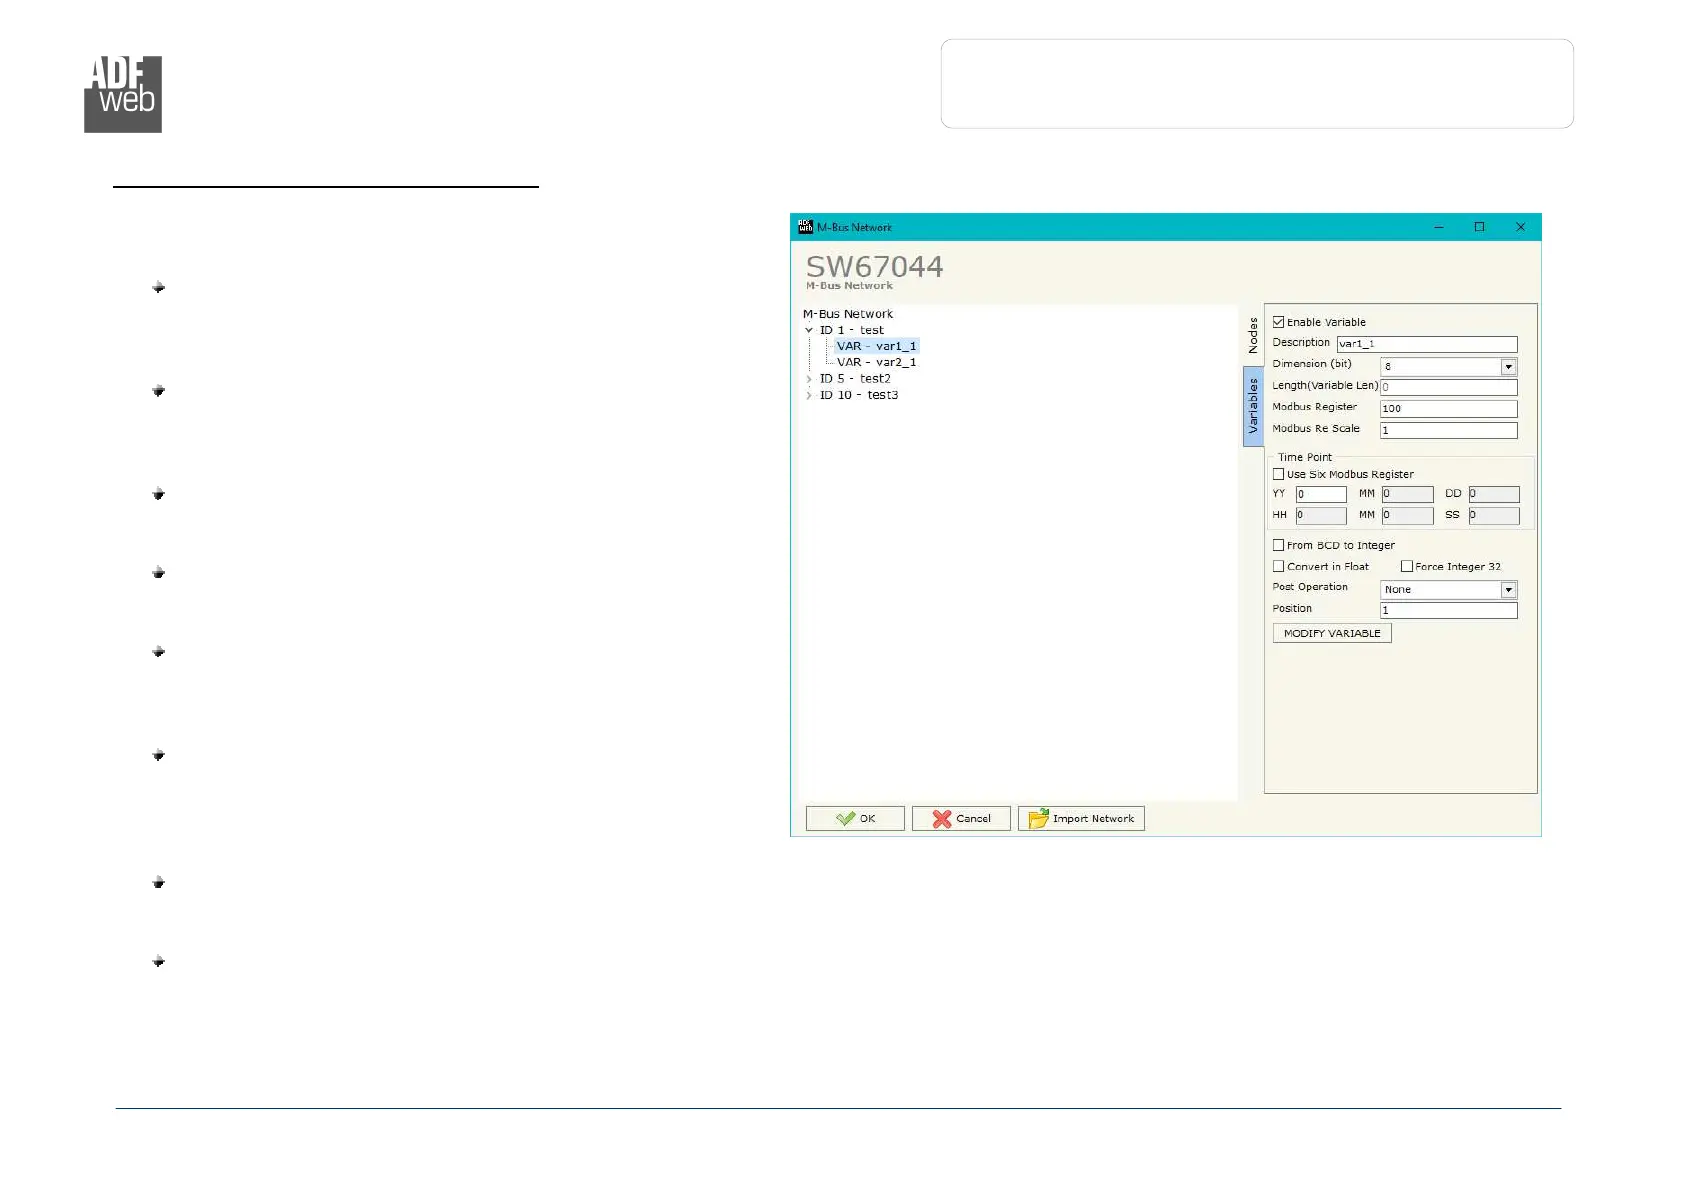Screen dimensions: 1684x1190
Task: Open the Dimension (bit) dropdown
Action: click(x=1509, y=367)
